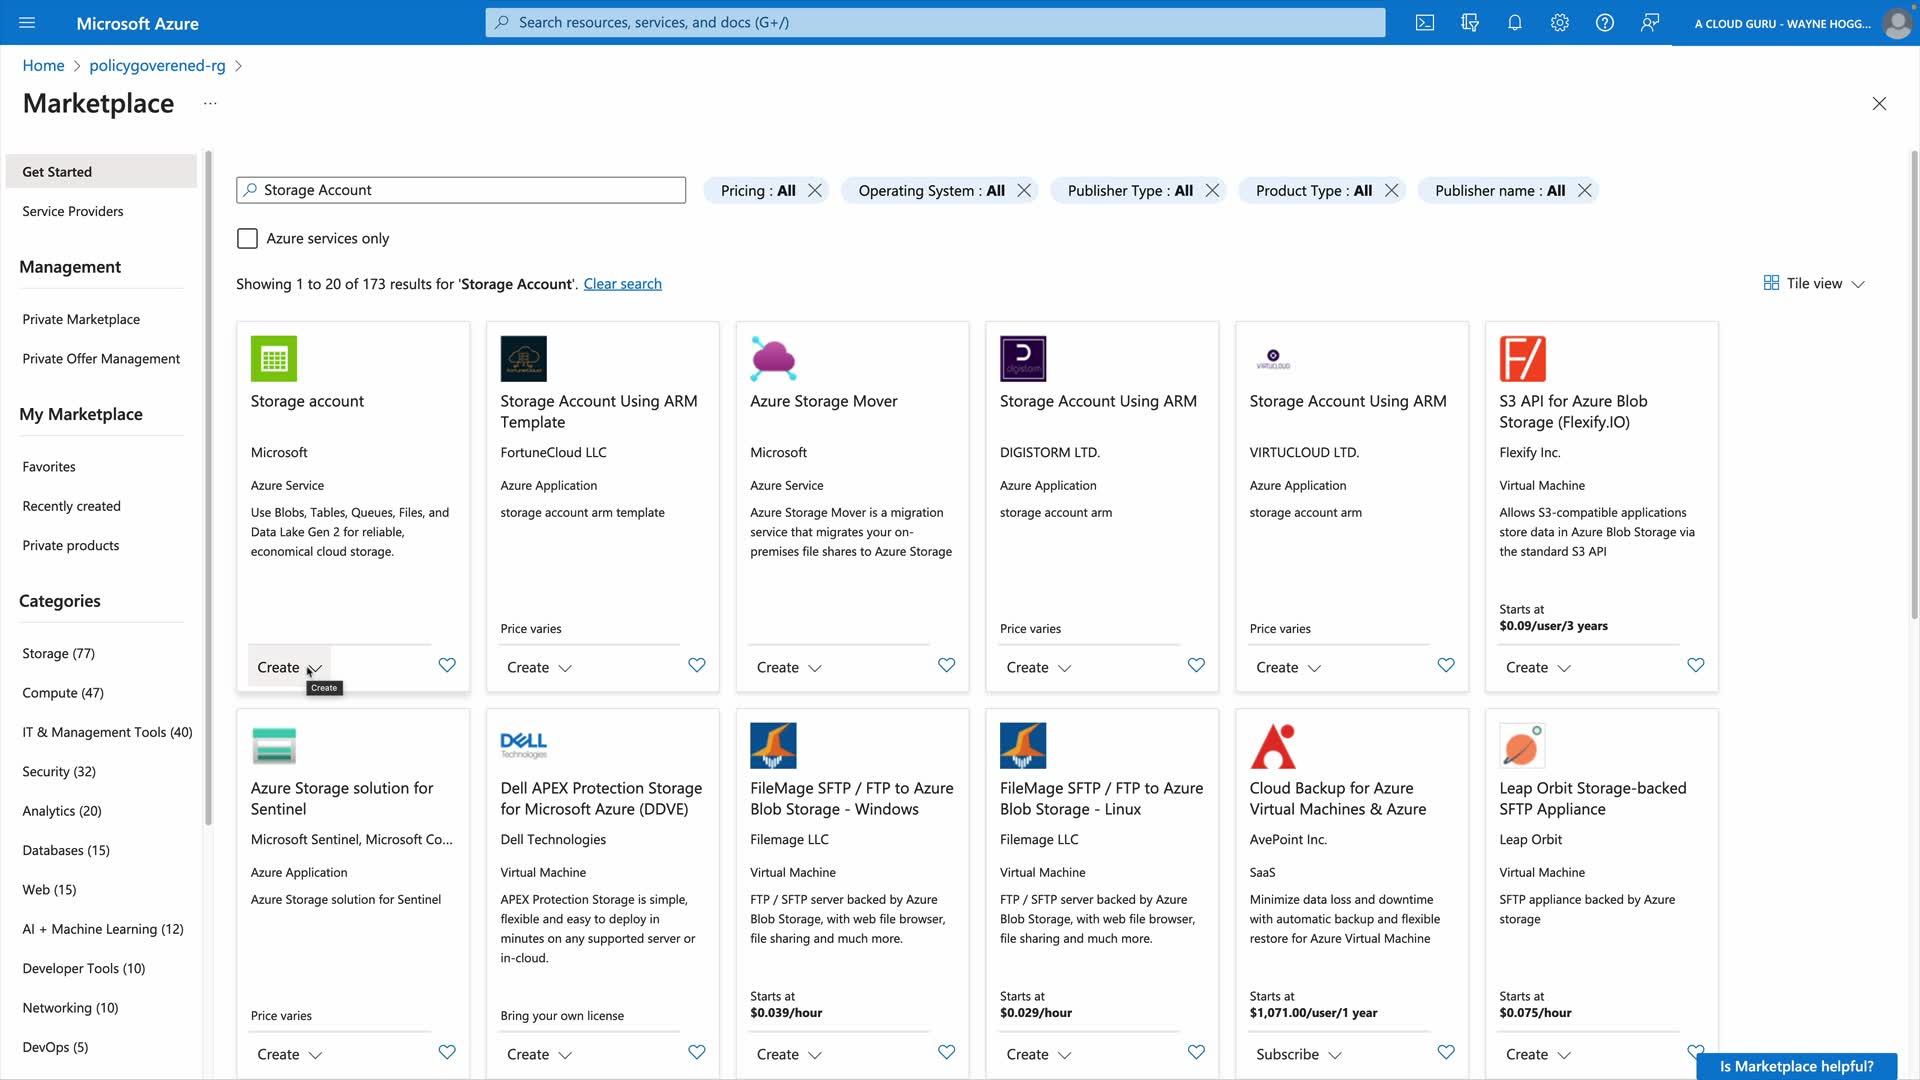Open Directories and subscriptions filter icon
The image size is (1920, 1080).
1470,23
